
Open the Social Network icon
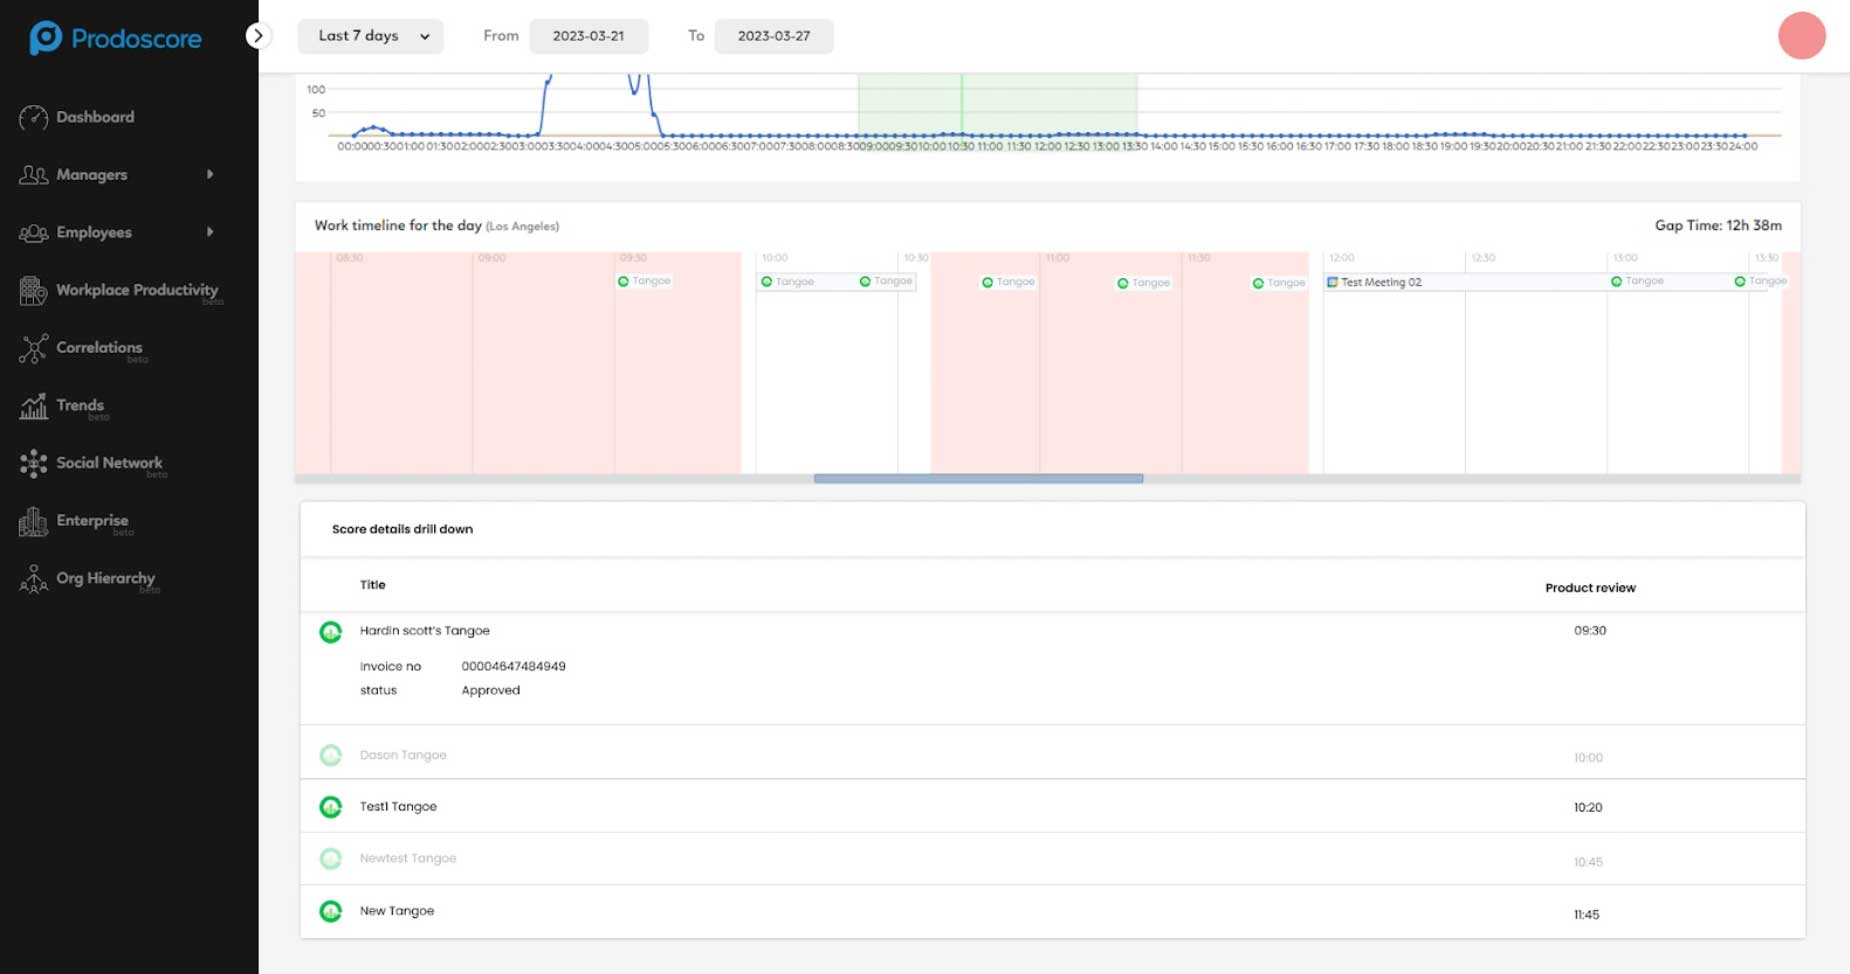[33, 464]
